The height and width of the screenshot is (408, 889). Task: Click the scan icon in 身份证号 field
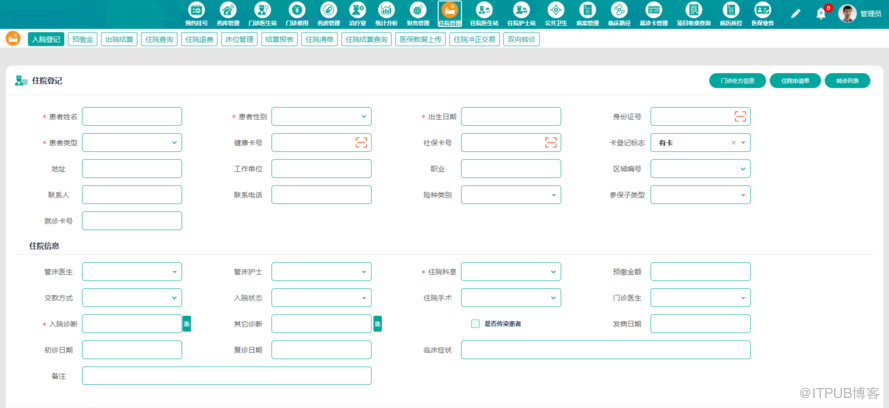coord(740,117)
